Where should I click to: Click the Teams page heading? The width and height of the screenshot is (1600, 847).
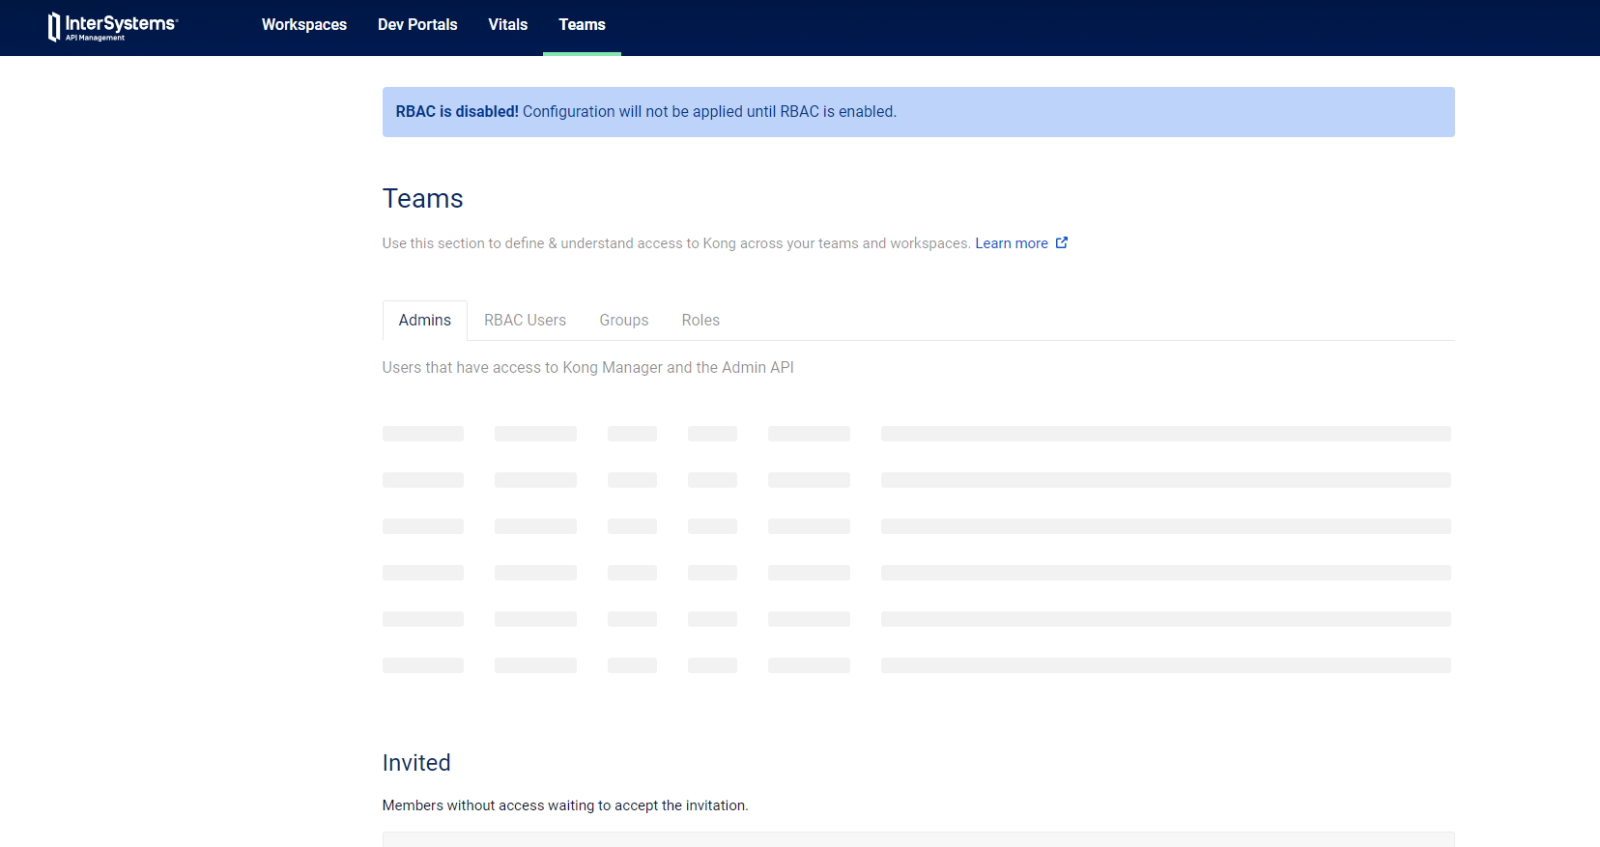point(422,199)
